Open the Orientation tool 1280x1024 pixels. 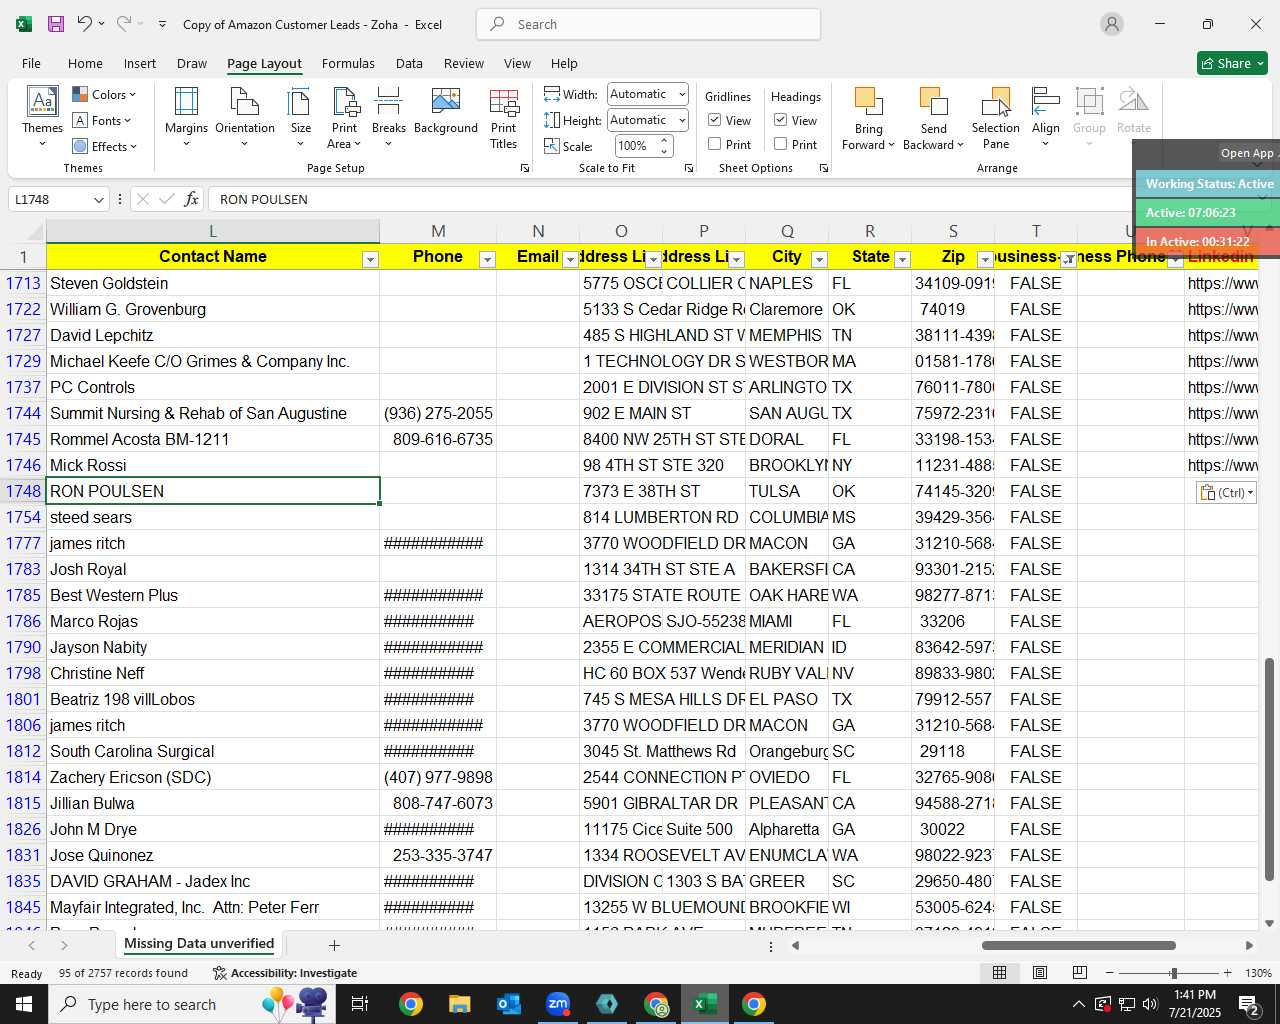245,116
